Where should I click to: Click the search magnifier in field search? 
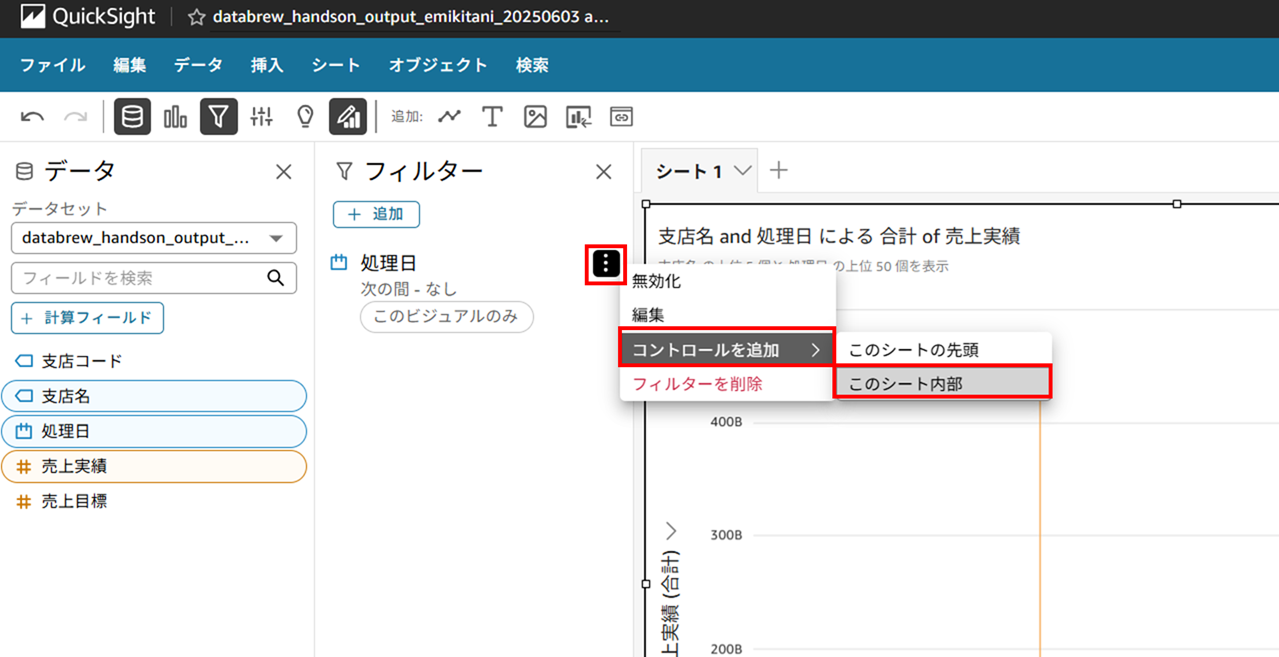pyautogui.click(x=275, y=278)
